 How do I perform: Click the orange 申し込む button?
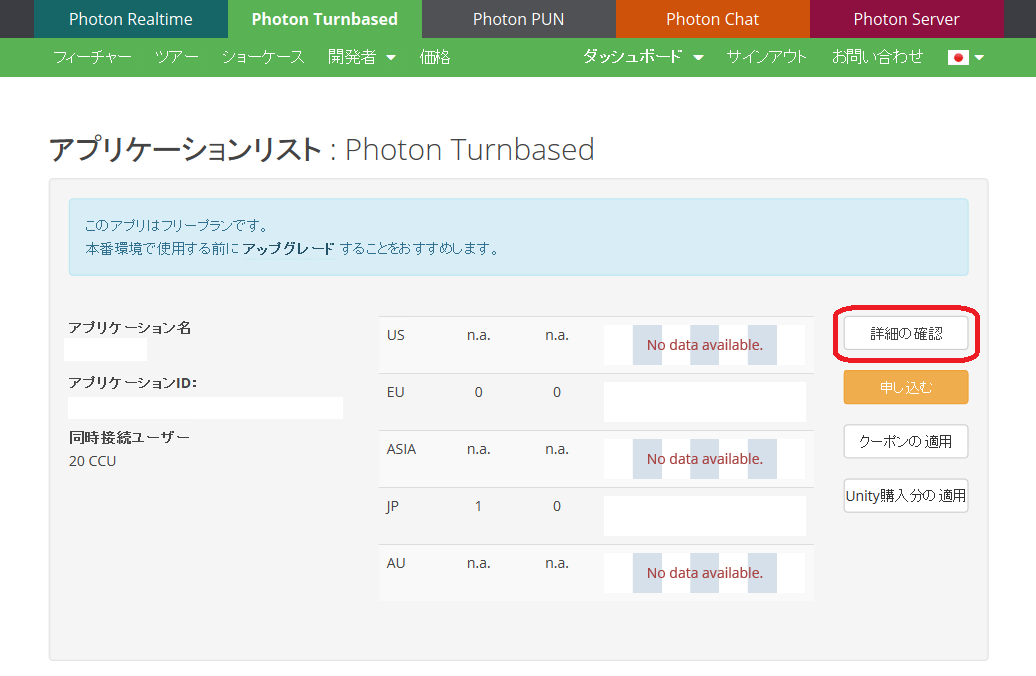[x=906, y=387]
